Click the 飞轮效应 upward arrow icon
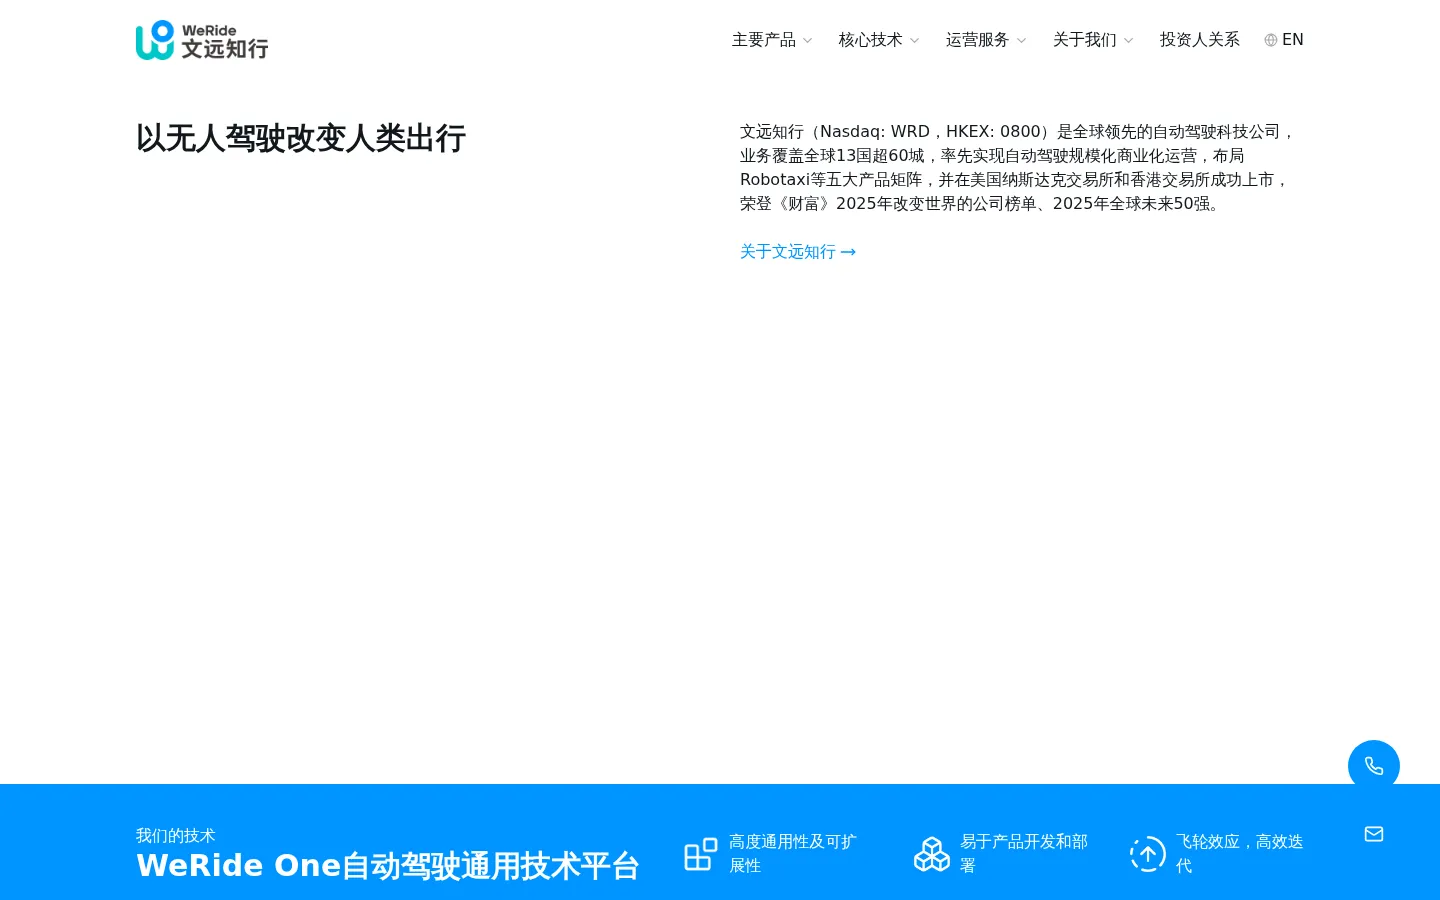Viewport: 1440px width, 900px height. (1148, 854)
